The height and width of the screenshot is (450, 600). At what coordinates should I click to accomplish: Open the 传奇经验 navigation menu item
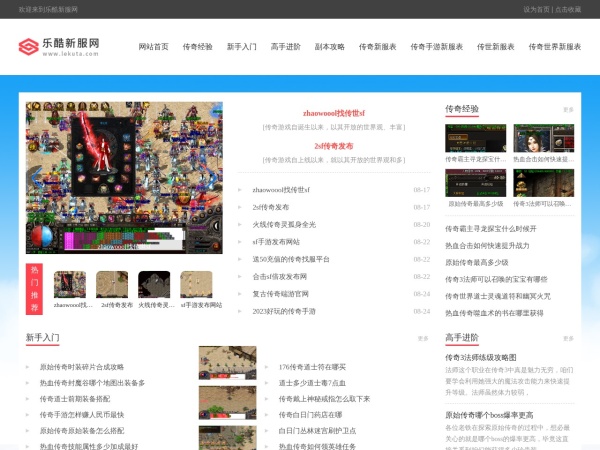(197, 47)
